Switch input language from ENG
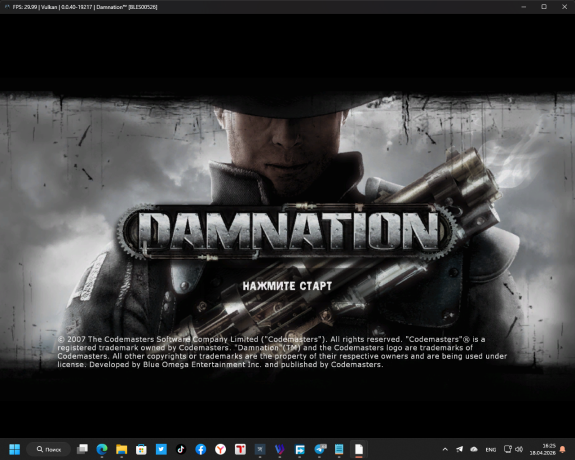The height and width of the screenshot is (460, 575). 491,449
